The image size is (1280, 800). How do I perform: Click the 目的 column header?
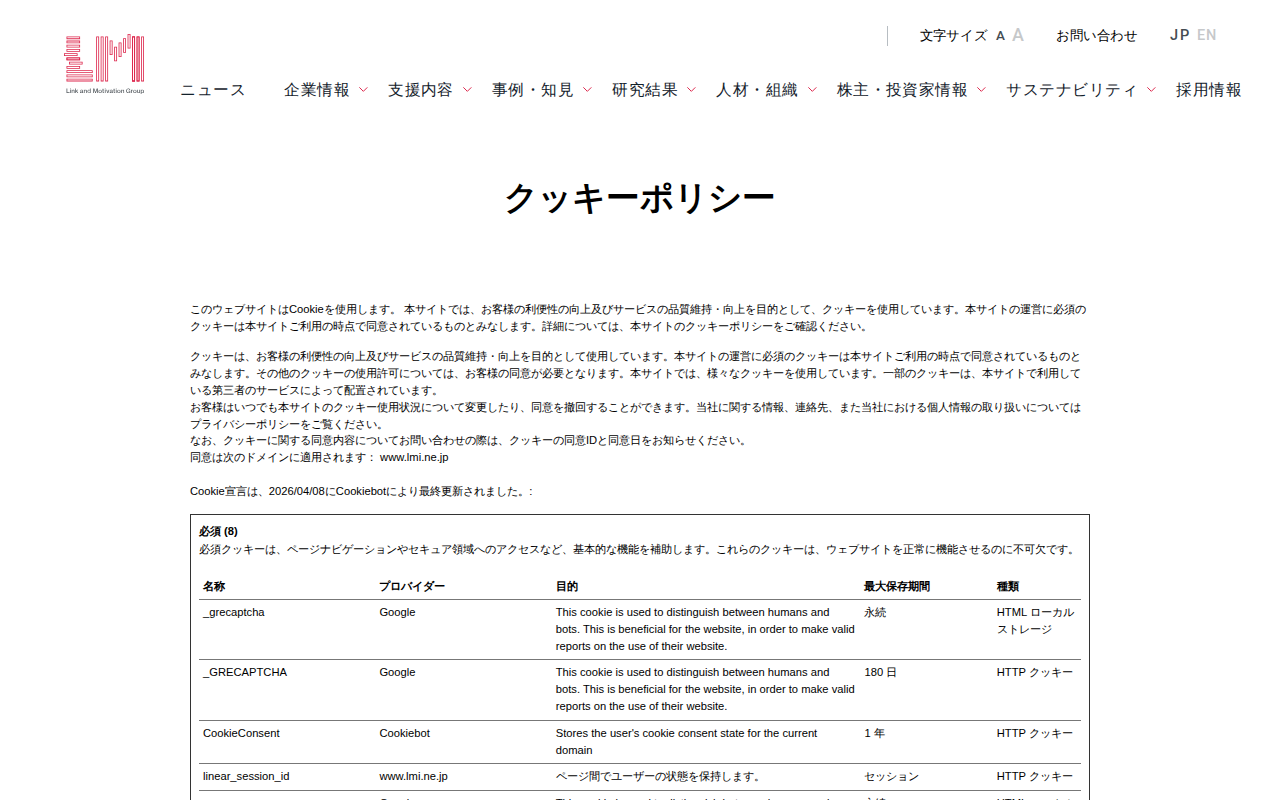[x=567, y=586]
